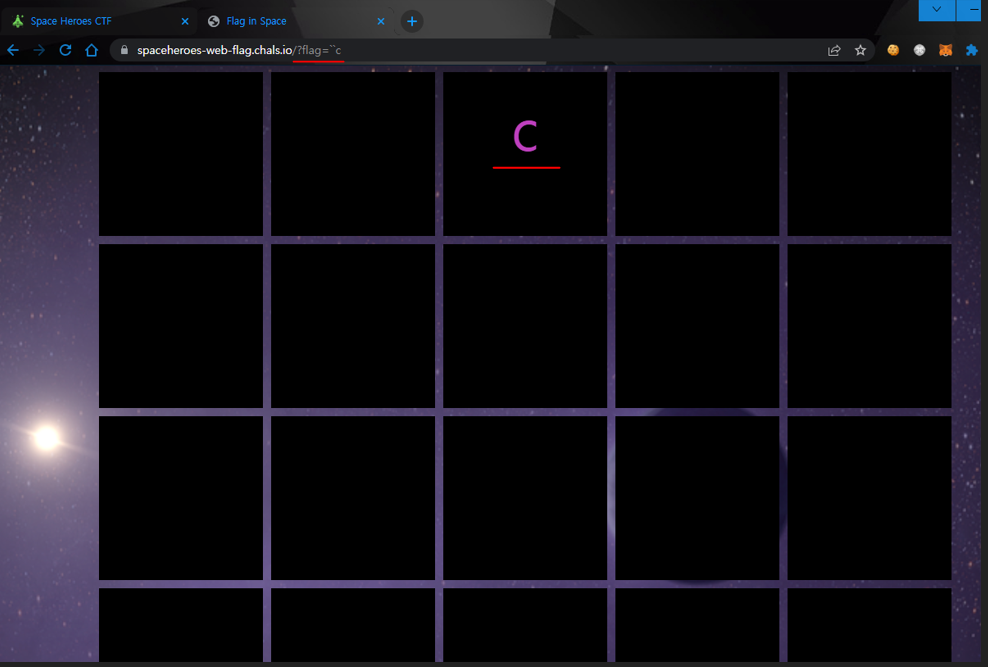Open the extensions puzzle menu

(x=972, y=50)
